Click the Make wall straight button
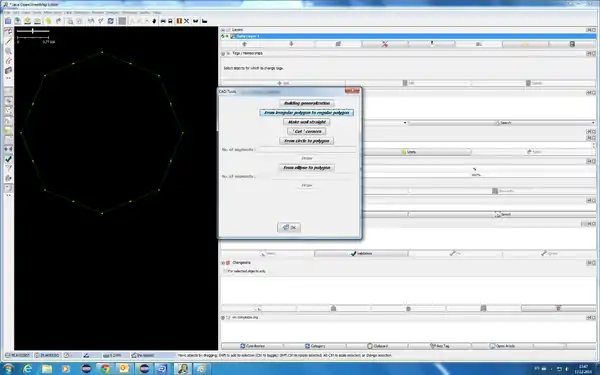This screenshot has width=600, height=375. 307,122
